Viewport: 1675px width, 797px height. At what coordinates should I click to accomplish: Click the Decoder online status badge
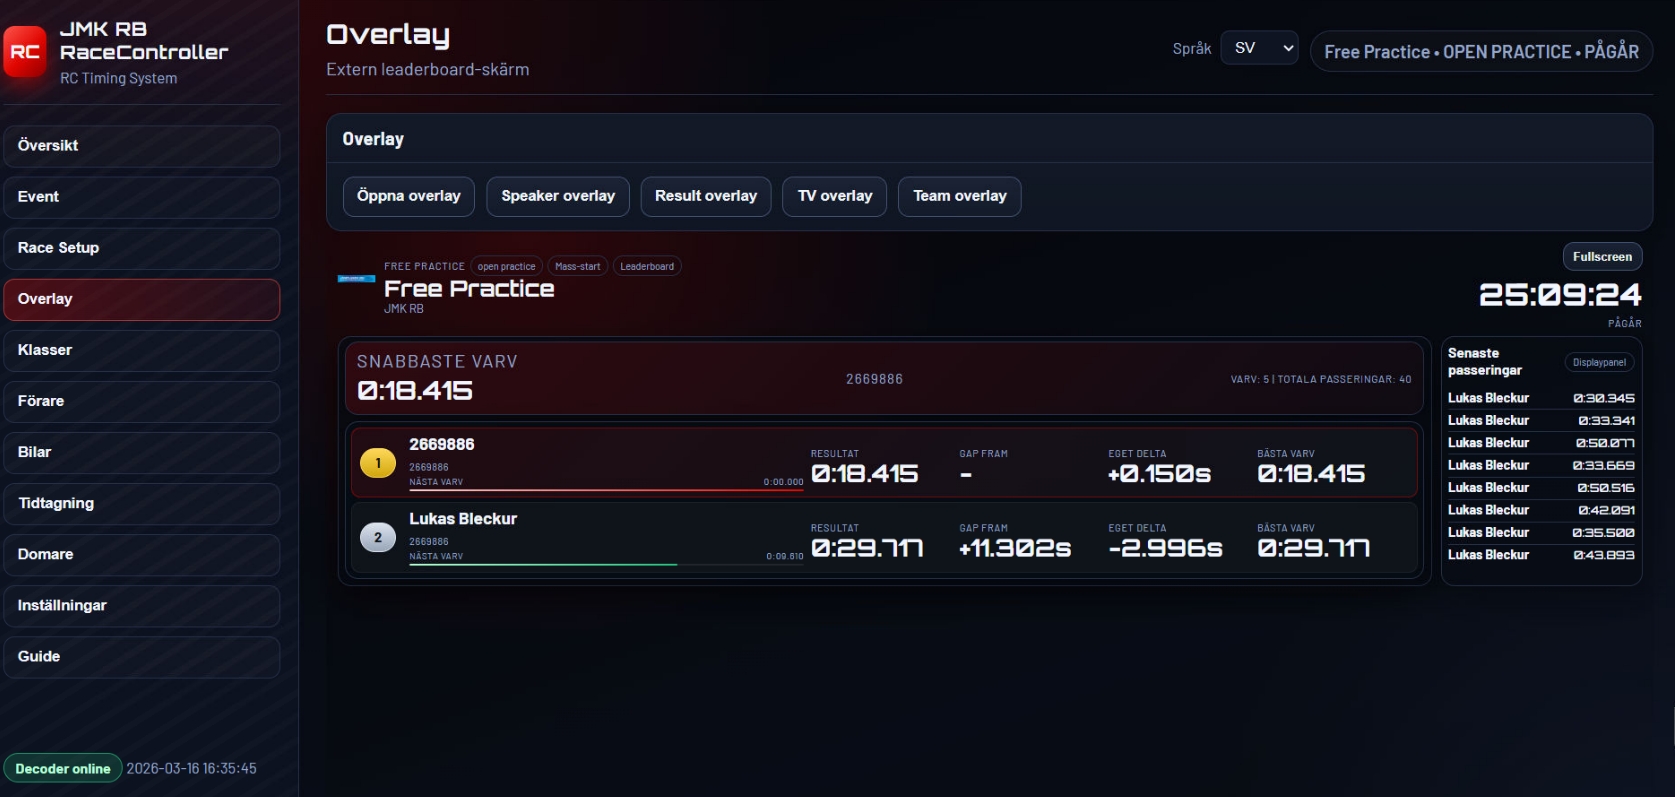pos(63,768)
